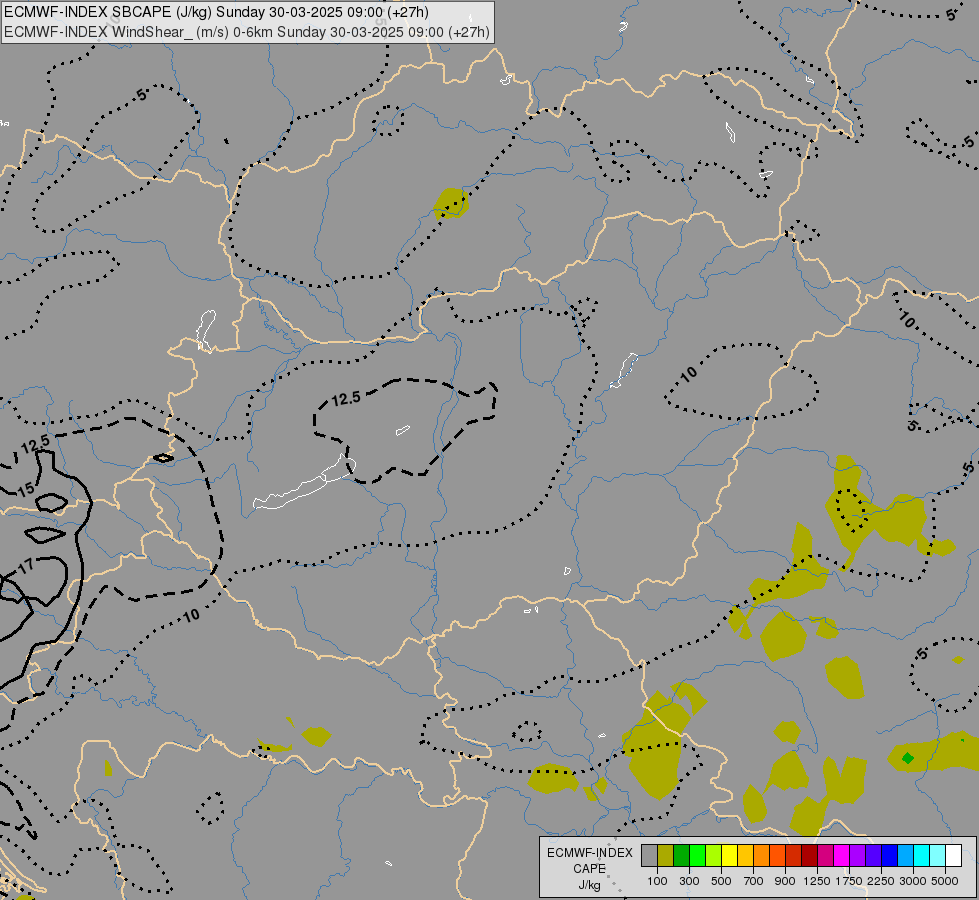Viewport: 979px width, 900px height.
Task: Pick the dark green CAPE legend swatch
Action: tap(681, 855)
